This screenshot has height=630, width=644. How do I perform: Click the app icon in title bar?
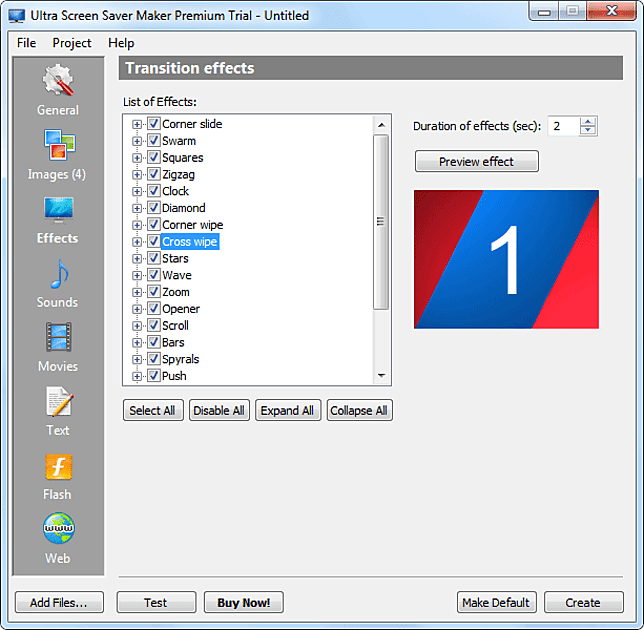coord(16,16)
